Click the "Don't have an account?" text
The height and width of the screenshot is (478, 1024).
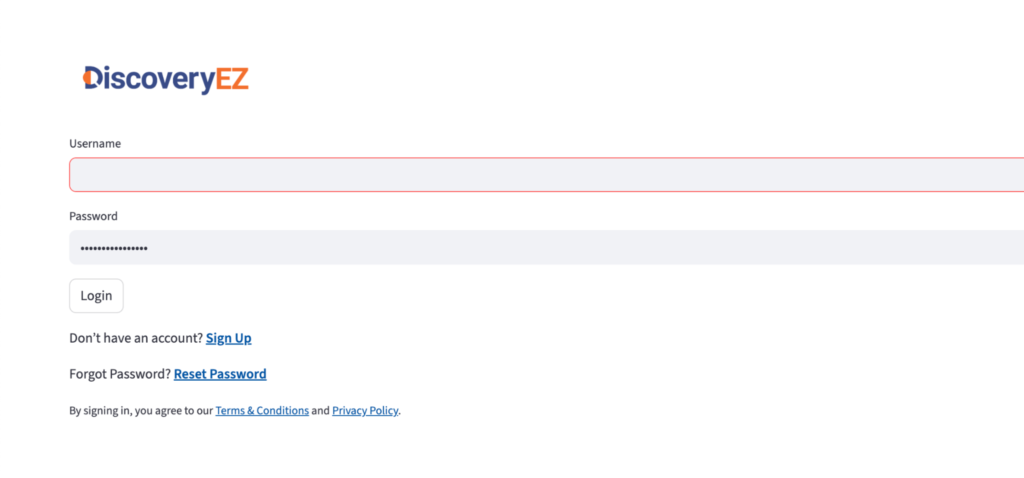(x=136, y=338)
